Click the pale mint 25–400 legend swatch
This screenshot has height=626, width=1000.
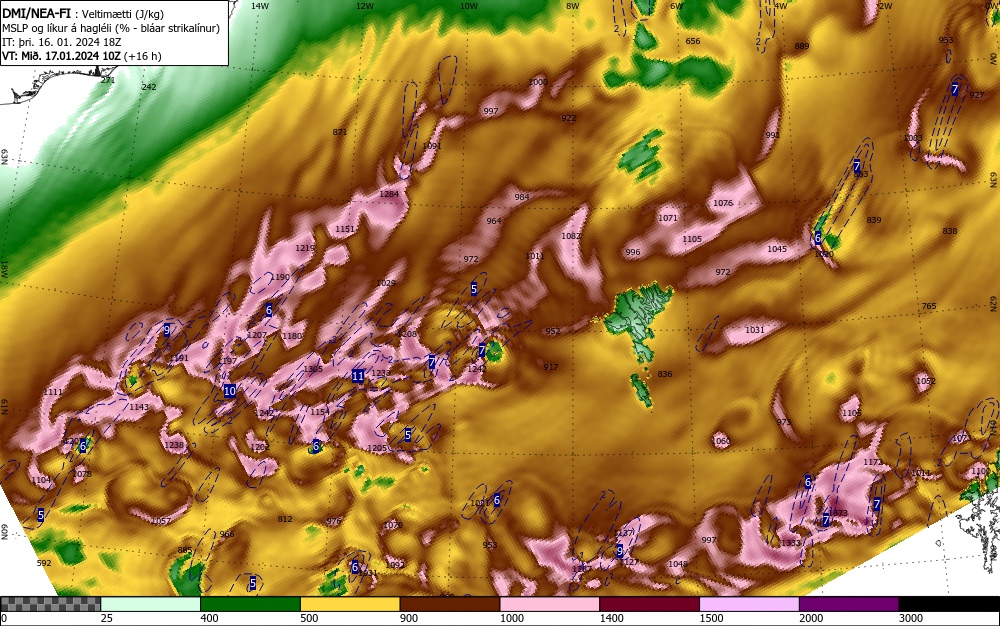coord(151,604)
